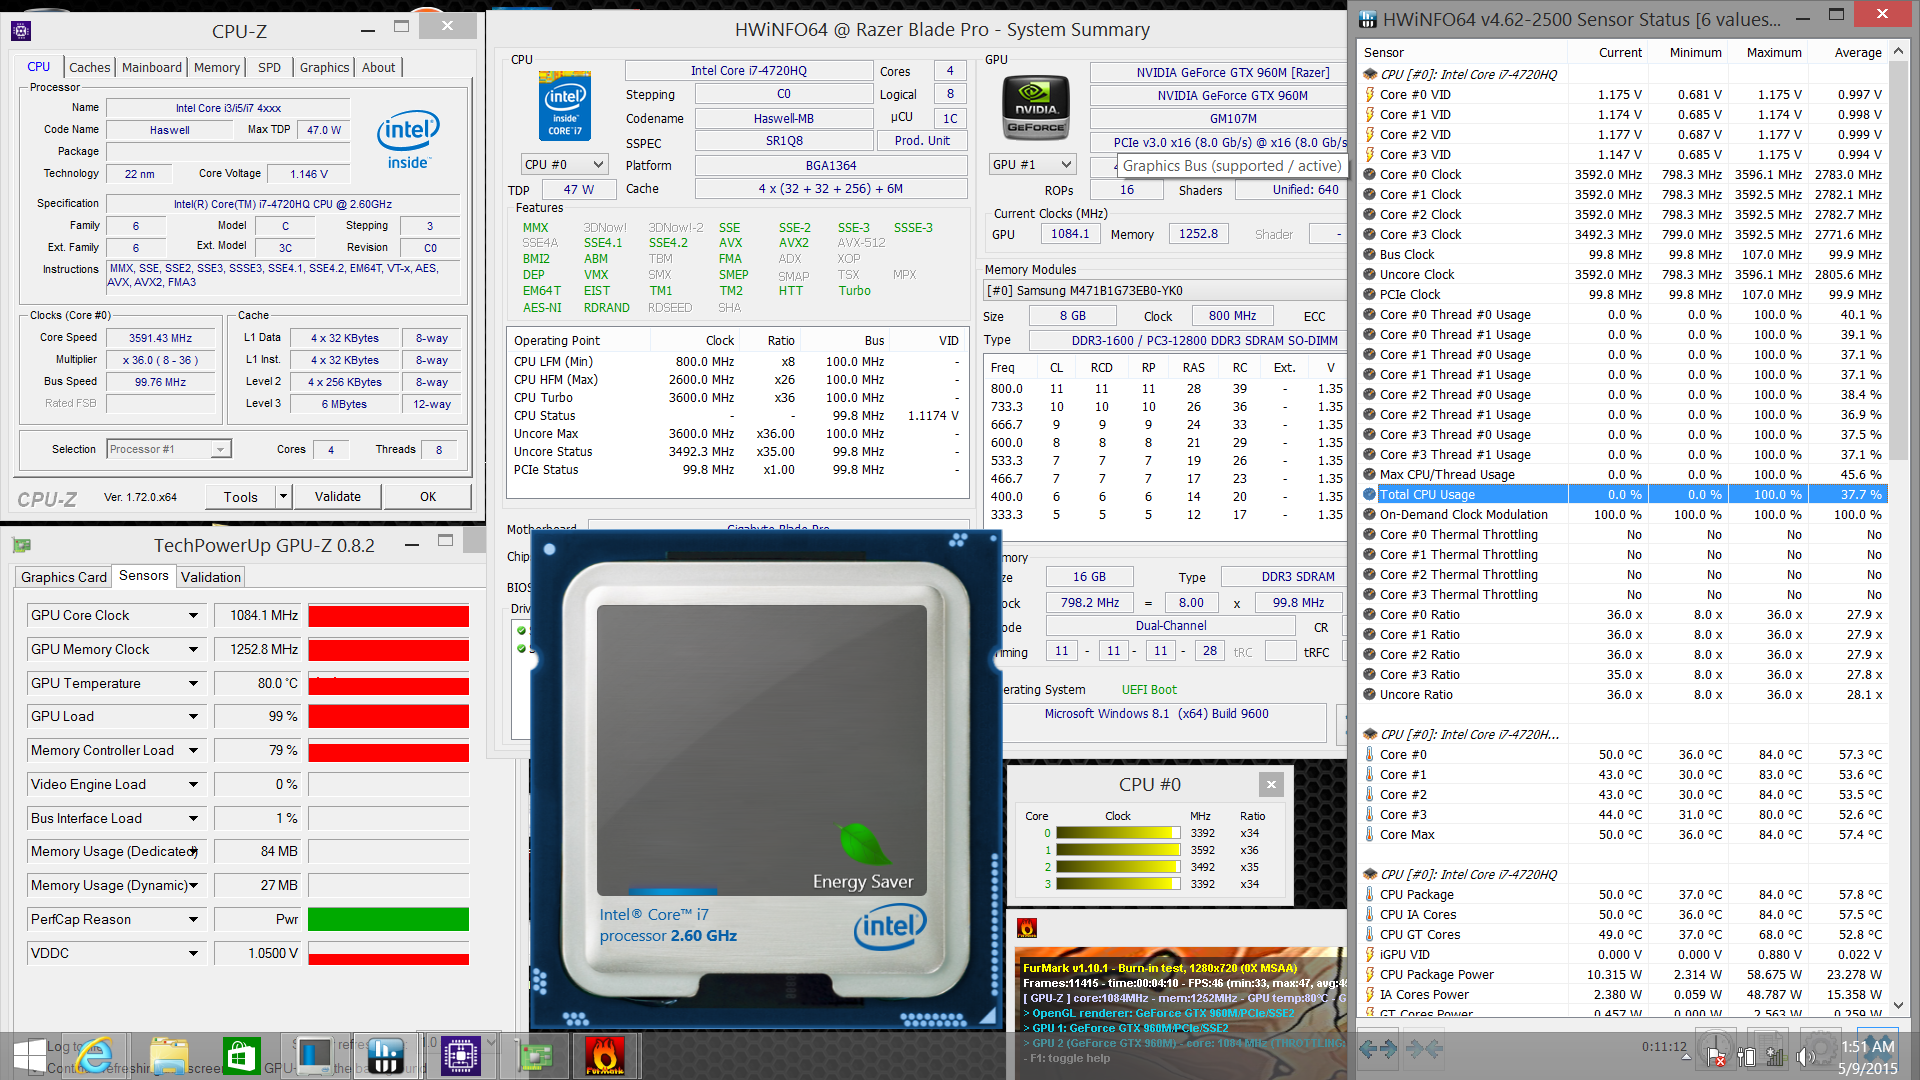
Task: Switch to the Intel energy saver app in taskbar
Action: click(x=315, y=1056)
